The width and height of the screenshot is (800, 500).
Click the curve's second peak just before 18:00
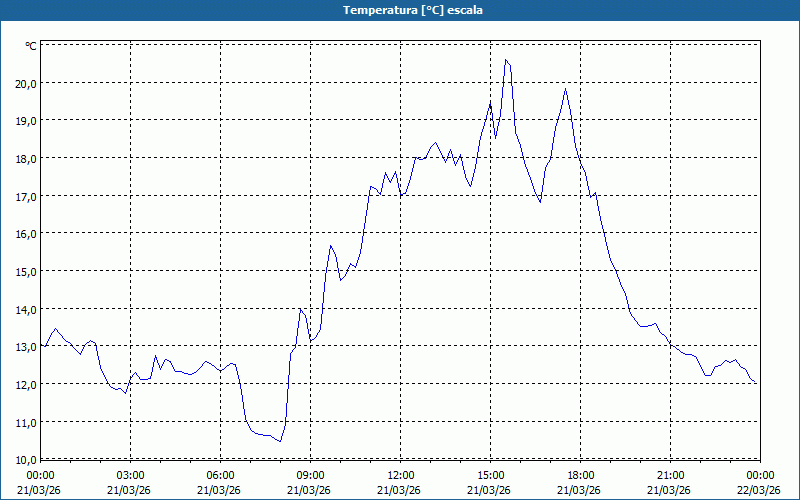click(x=565, y=89)
